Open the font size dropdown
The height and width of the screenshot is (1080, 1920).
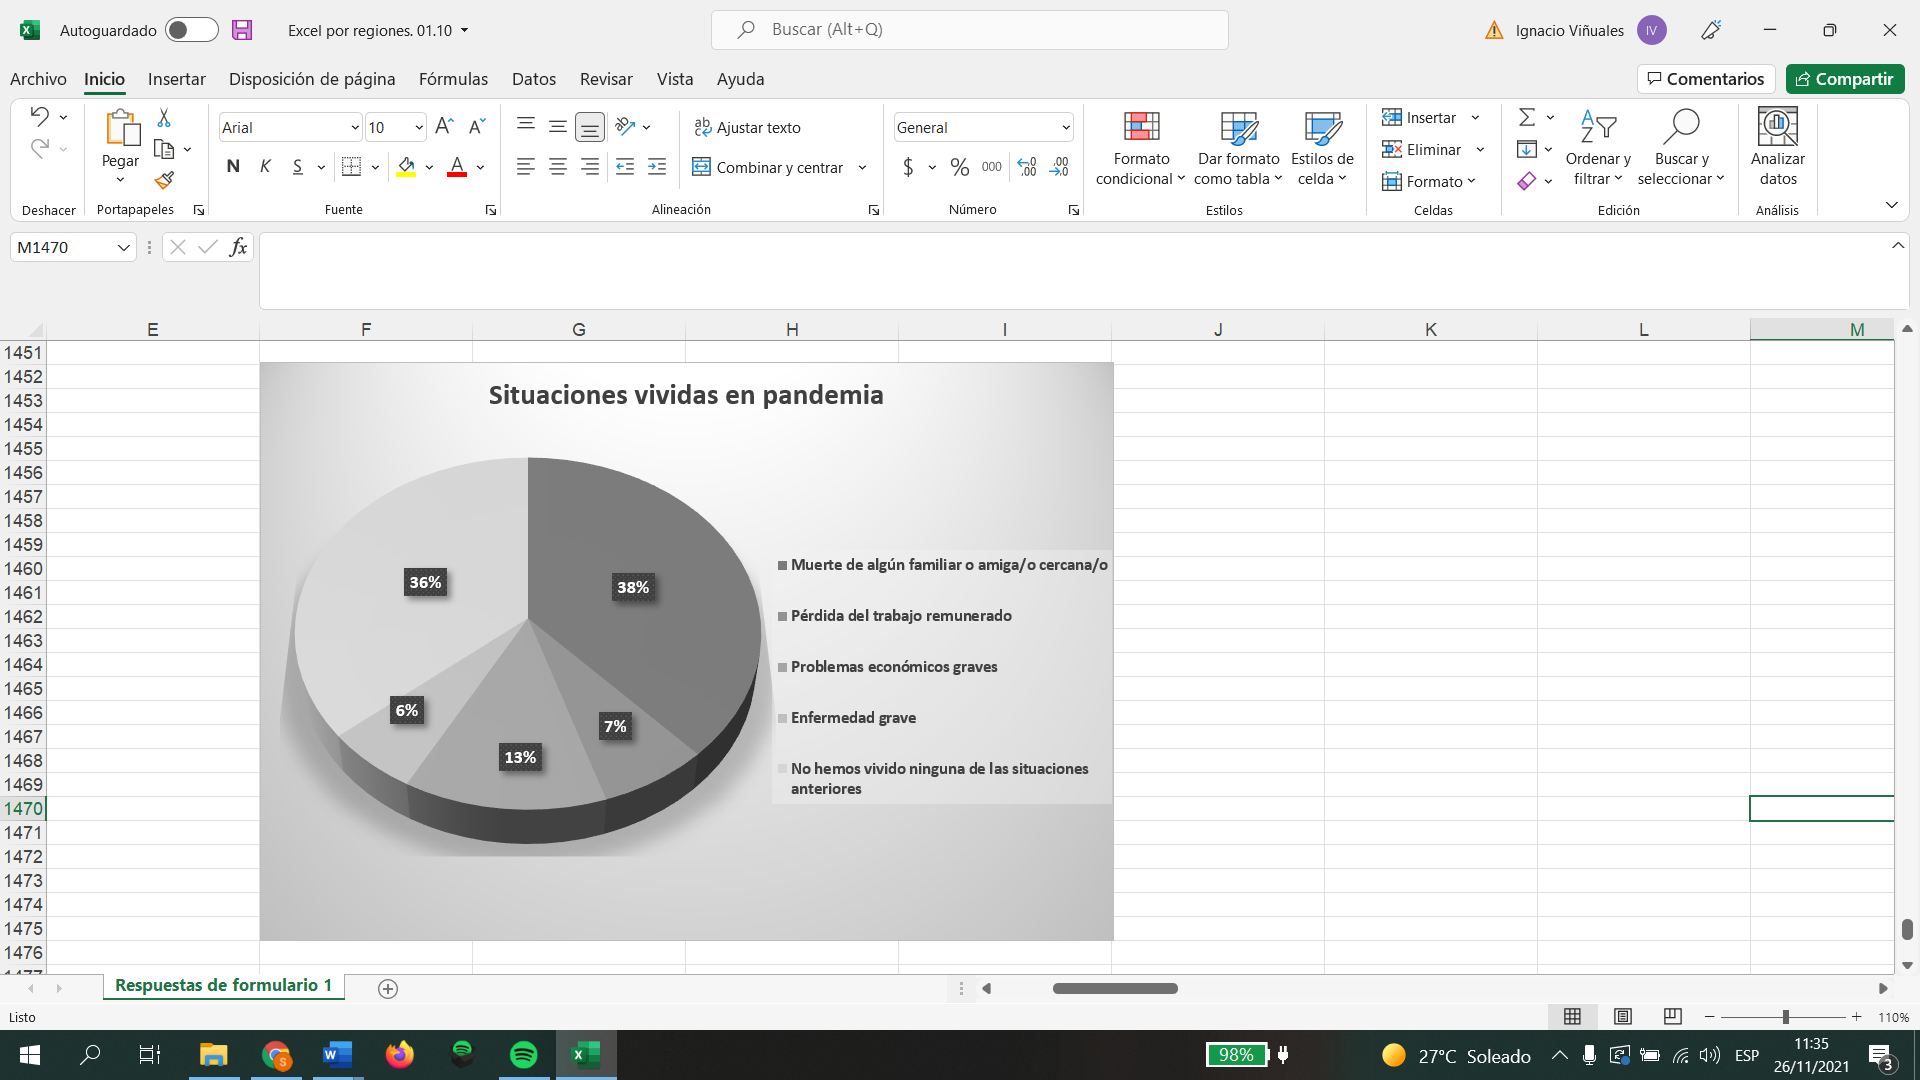tap(418, 127)
